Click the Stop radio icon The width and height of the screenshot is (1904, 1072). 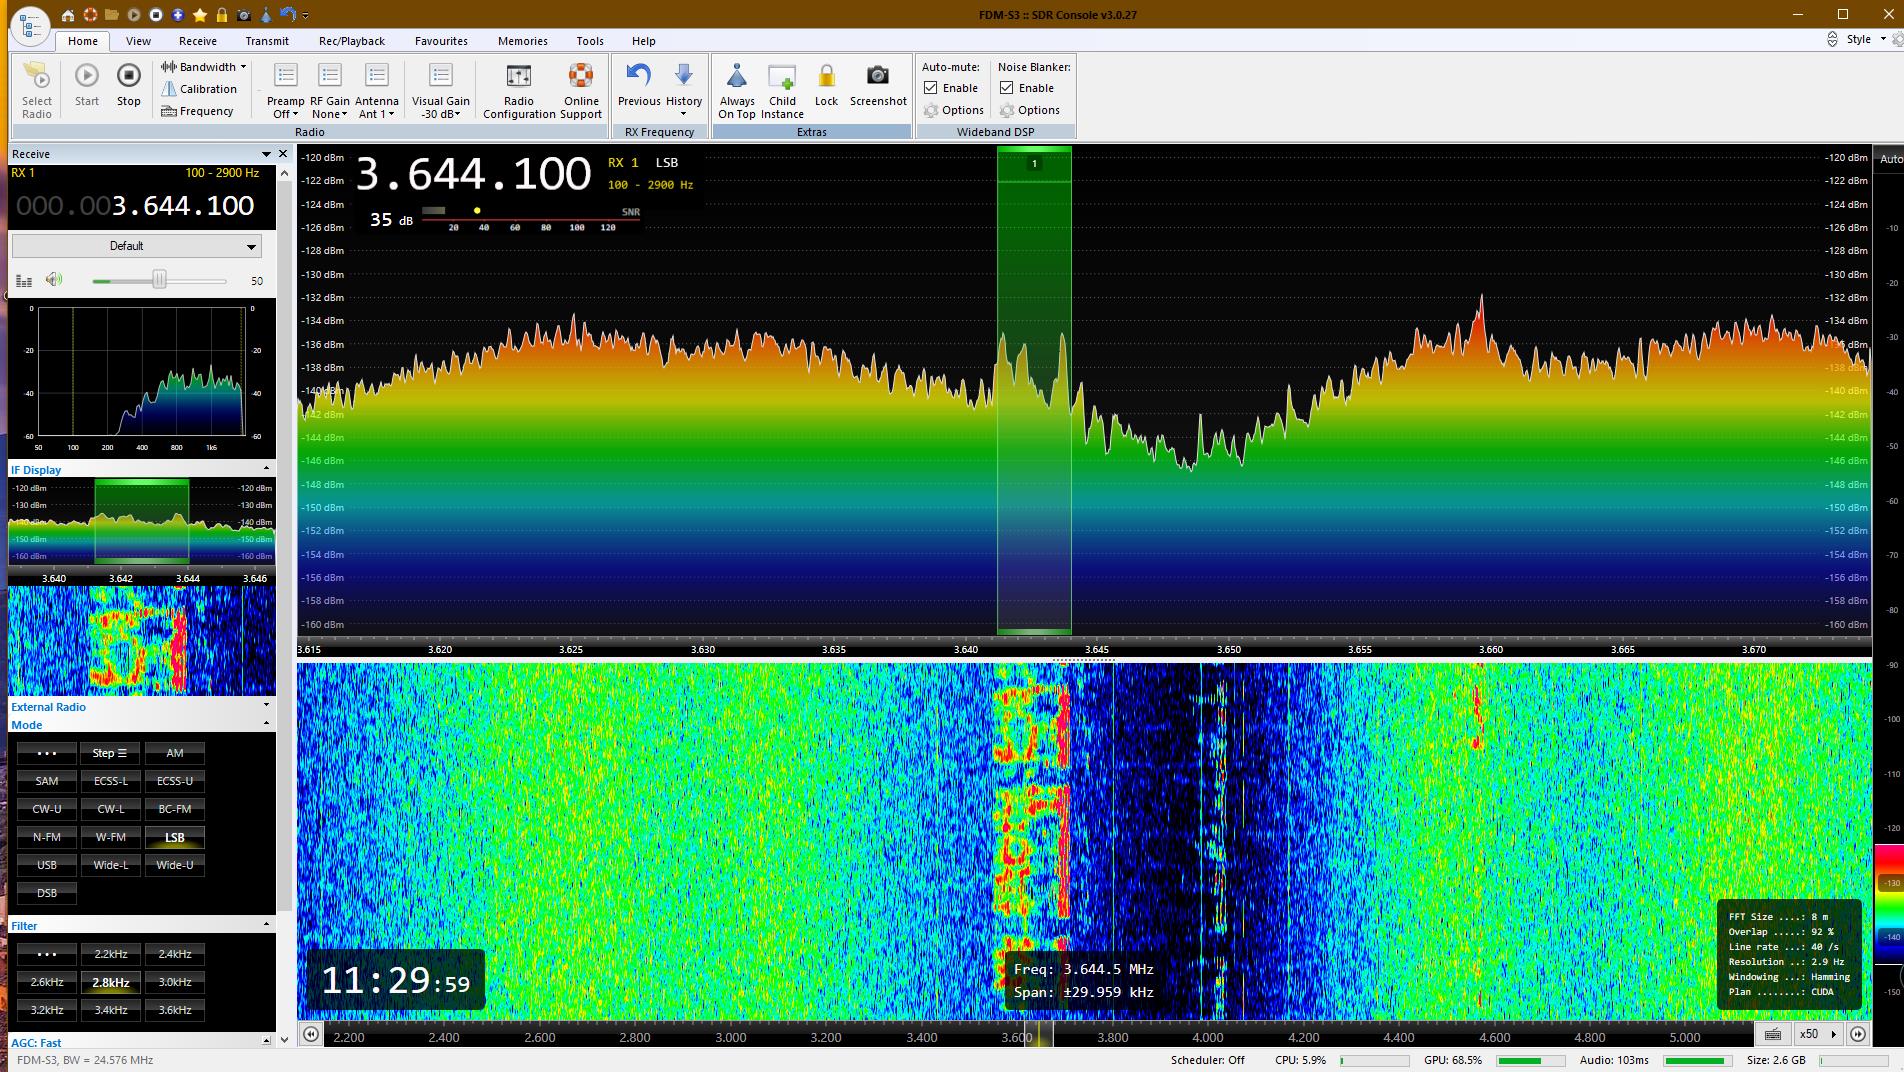point(129,77)
